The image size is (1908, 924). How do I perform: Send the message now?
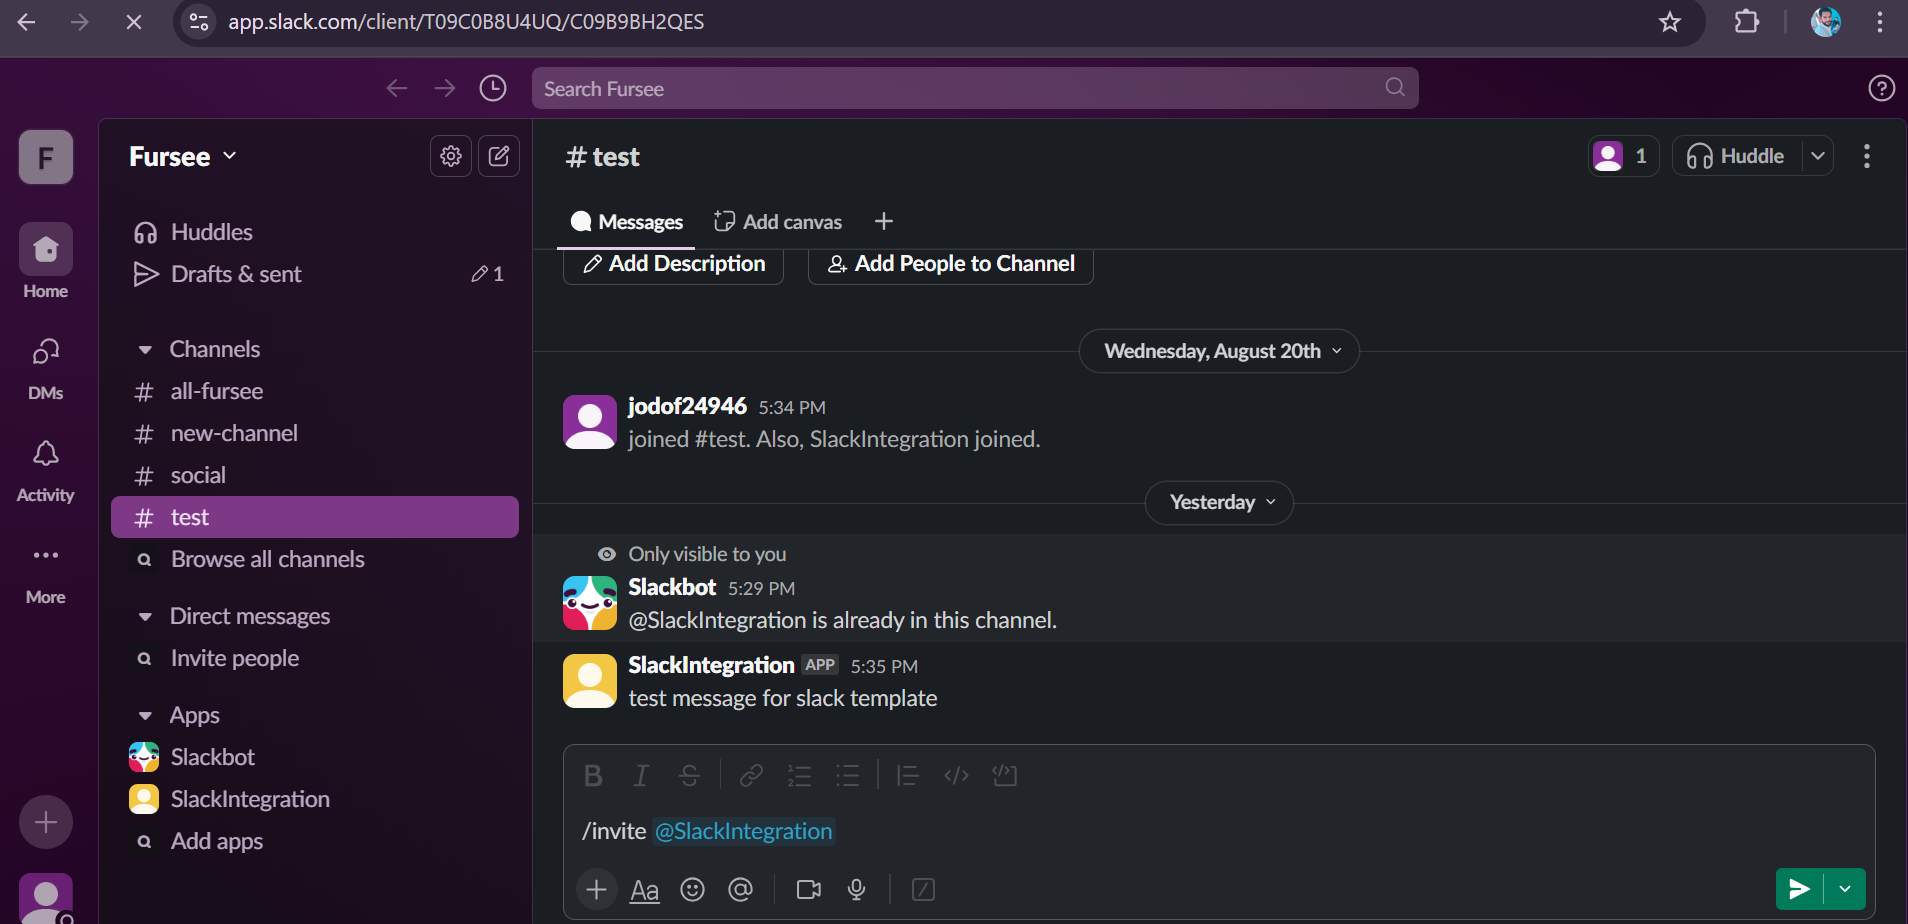[1799, 889]
